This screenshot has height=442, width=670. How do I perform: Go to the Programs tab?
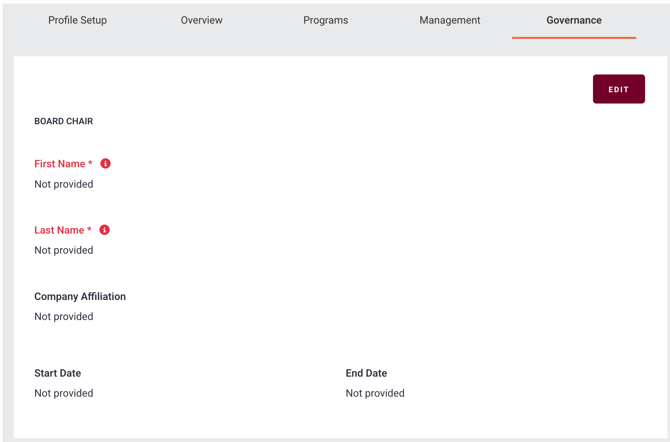pos(325,20)
